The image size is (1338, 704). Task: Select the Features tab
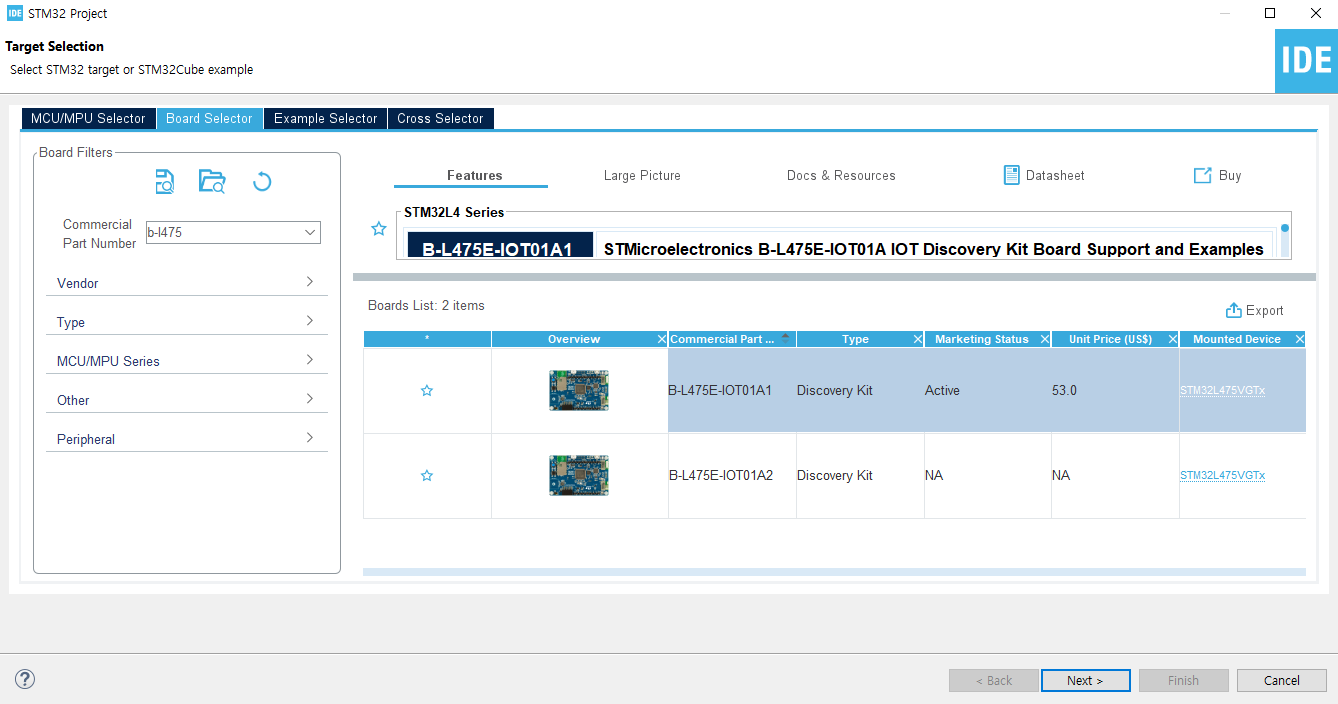click(474, 175)
